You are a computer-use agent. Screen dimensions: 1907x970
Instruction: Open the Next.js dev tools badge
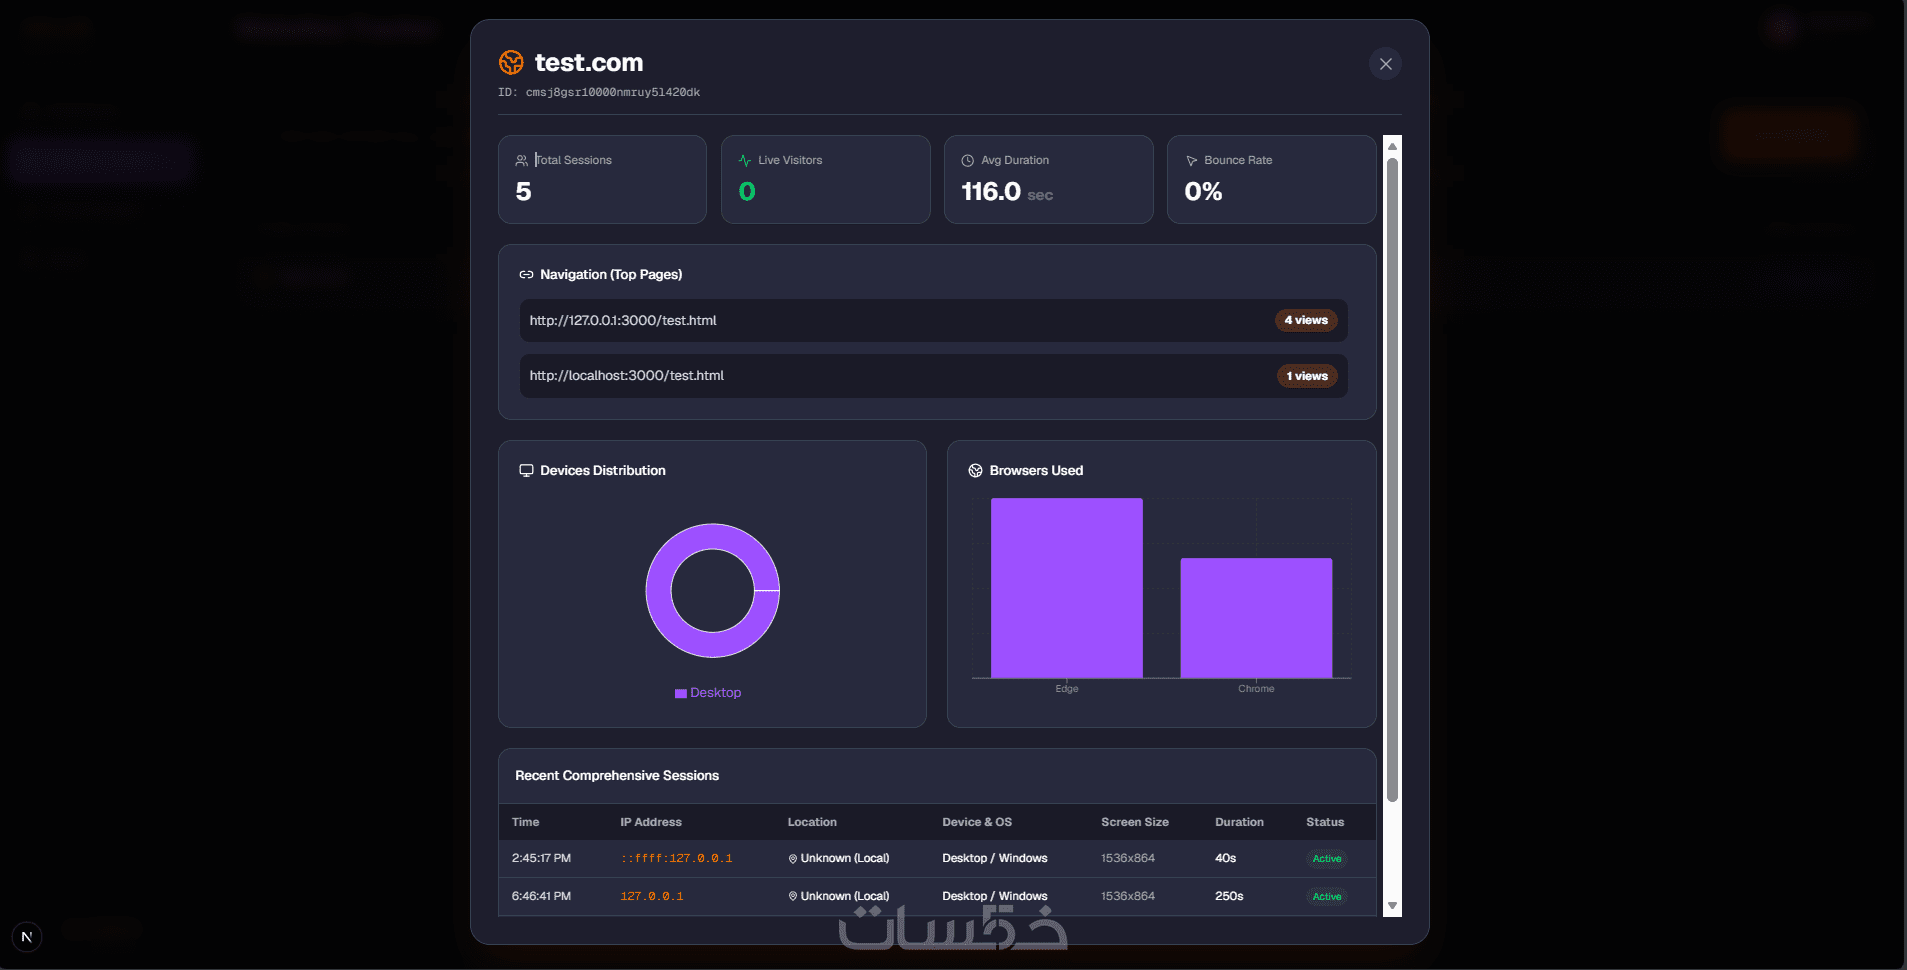pyautogui.click(x=27, y=937)
